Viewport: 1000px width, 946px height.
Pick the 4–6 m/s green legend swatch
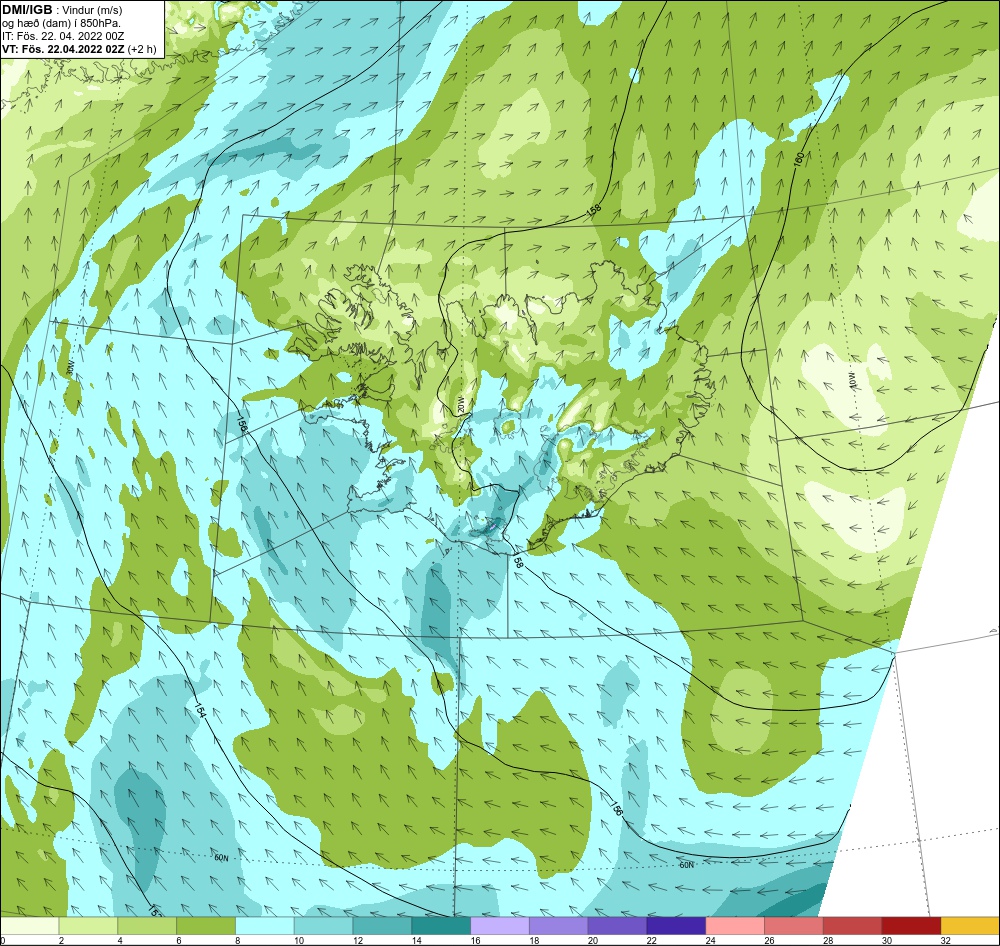coord(147,926)
